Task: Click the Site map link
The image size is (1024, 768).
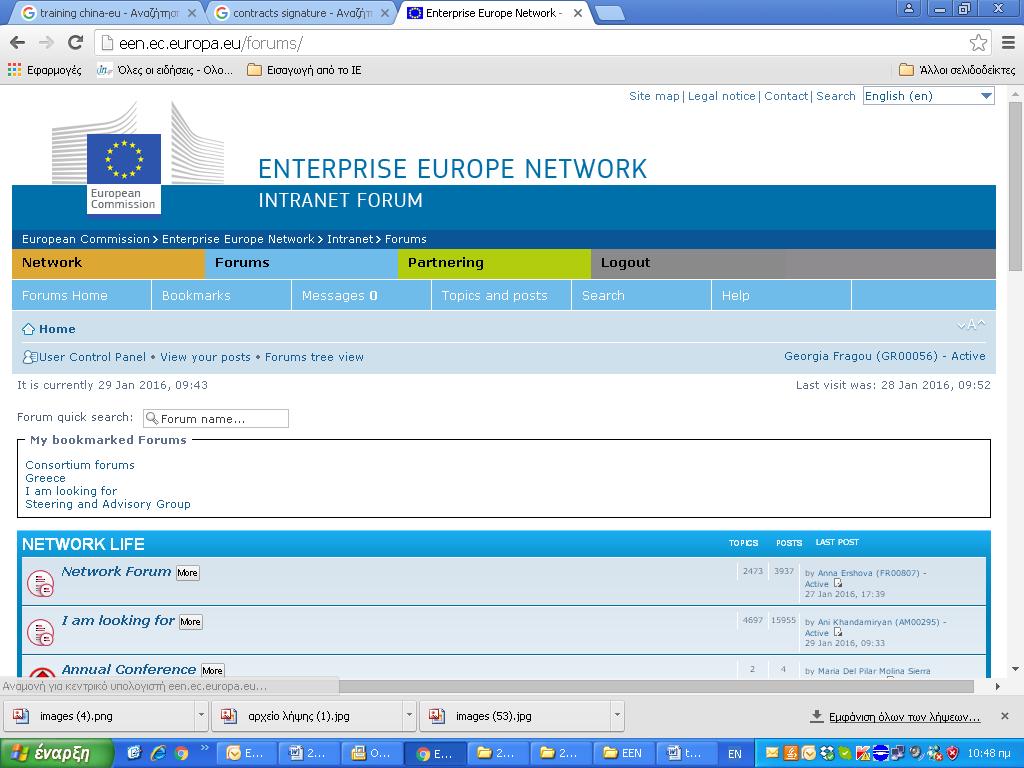Action: 654,96
